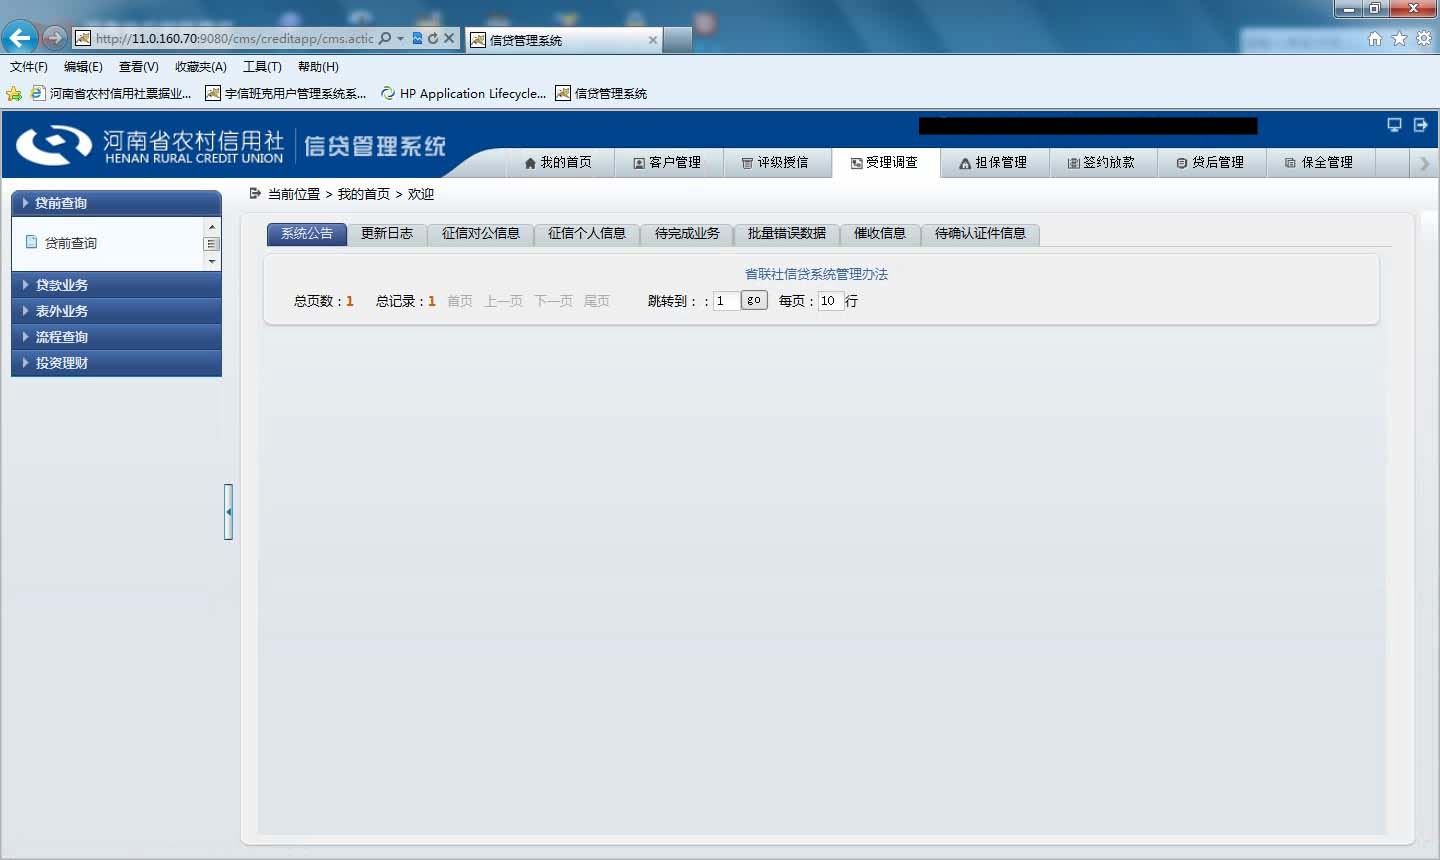Open the 工具(T) menu
1440x860 pixels.
[x=262, y=67]
